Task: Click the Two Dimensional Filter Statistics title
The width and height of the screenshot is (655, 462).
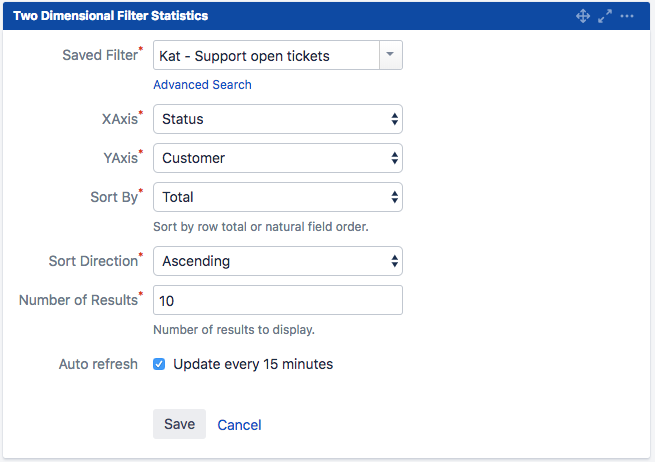Action: (x=110, y=16)
